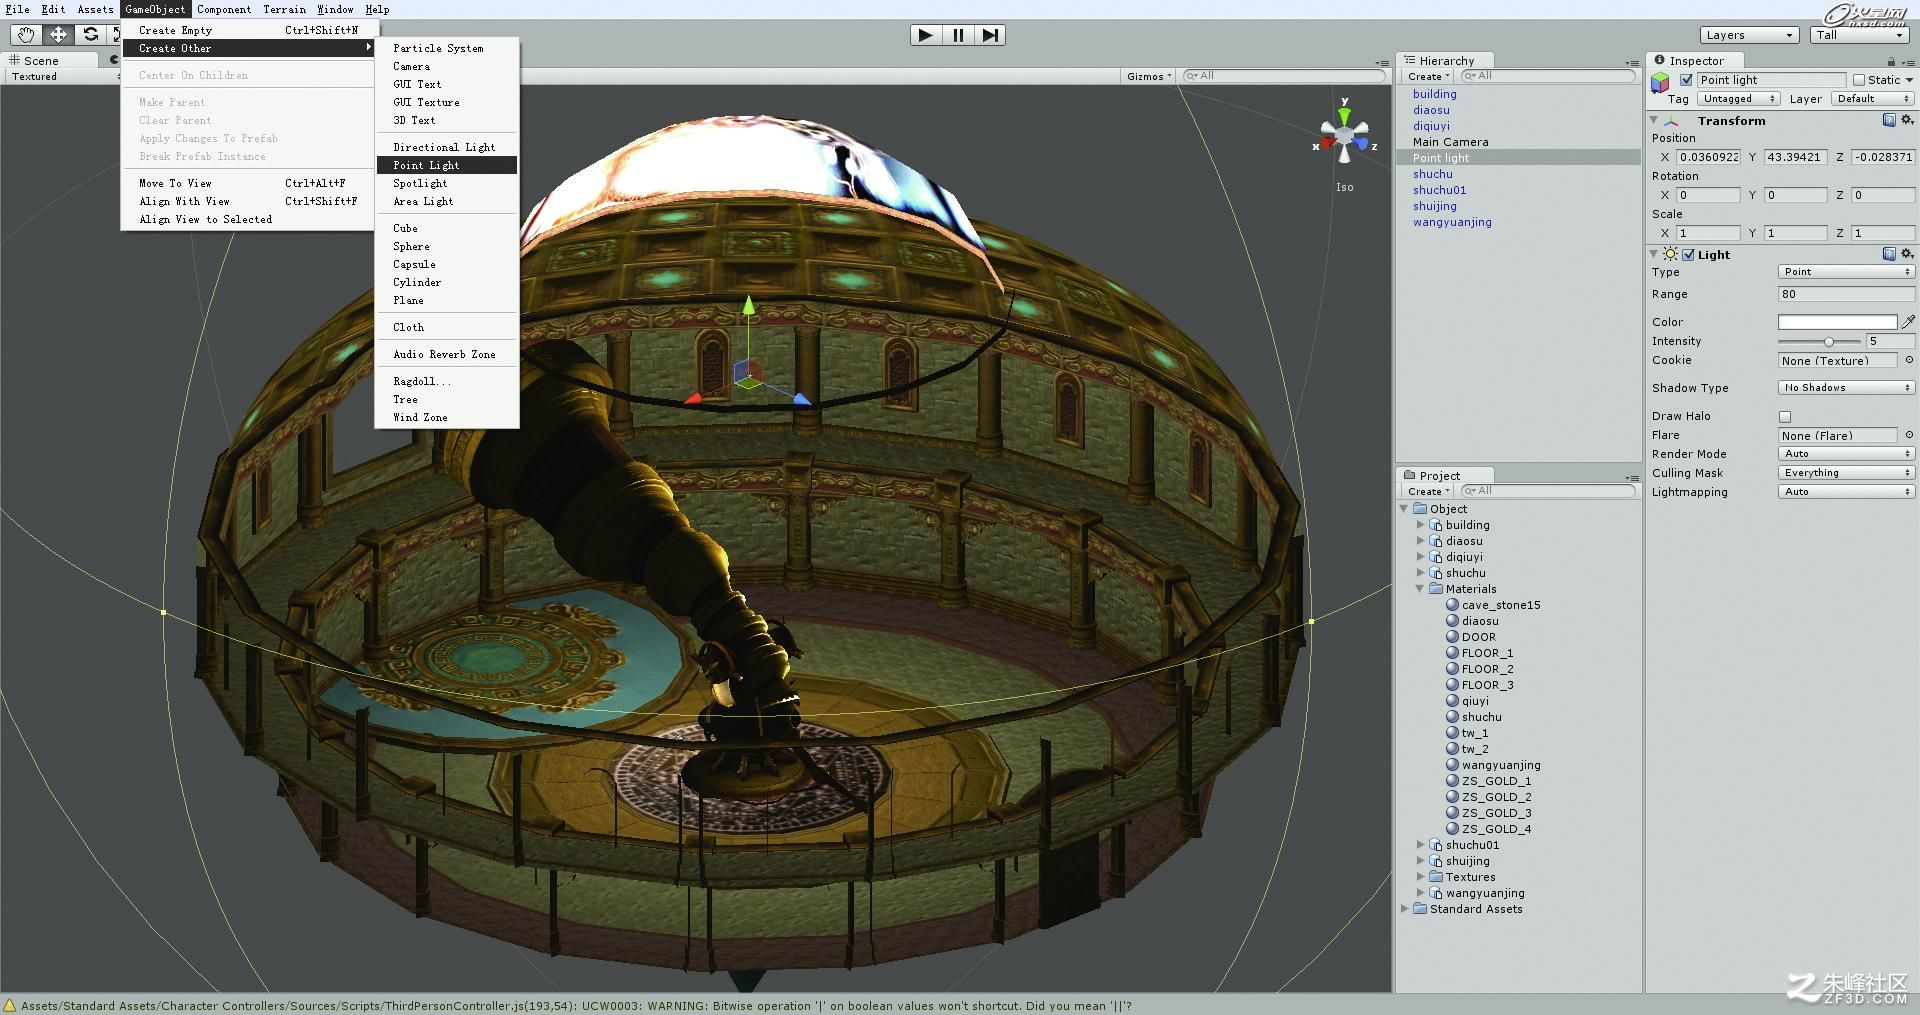Click the game object cube icon in Inspector
Screen dimensions: 1920x1015
tap(1660, 82)
